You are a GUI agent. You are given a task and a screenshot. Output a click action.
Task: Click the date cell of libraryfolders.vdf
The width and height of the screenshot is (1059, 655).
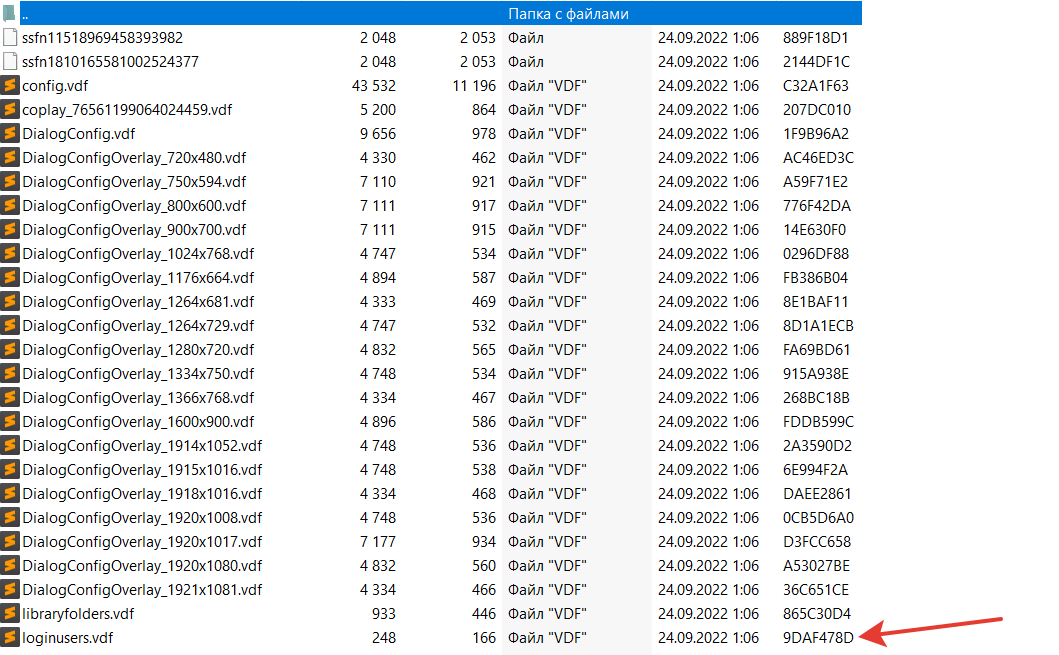click(708, 614)
